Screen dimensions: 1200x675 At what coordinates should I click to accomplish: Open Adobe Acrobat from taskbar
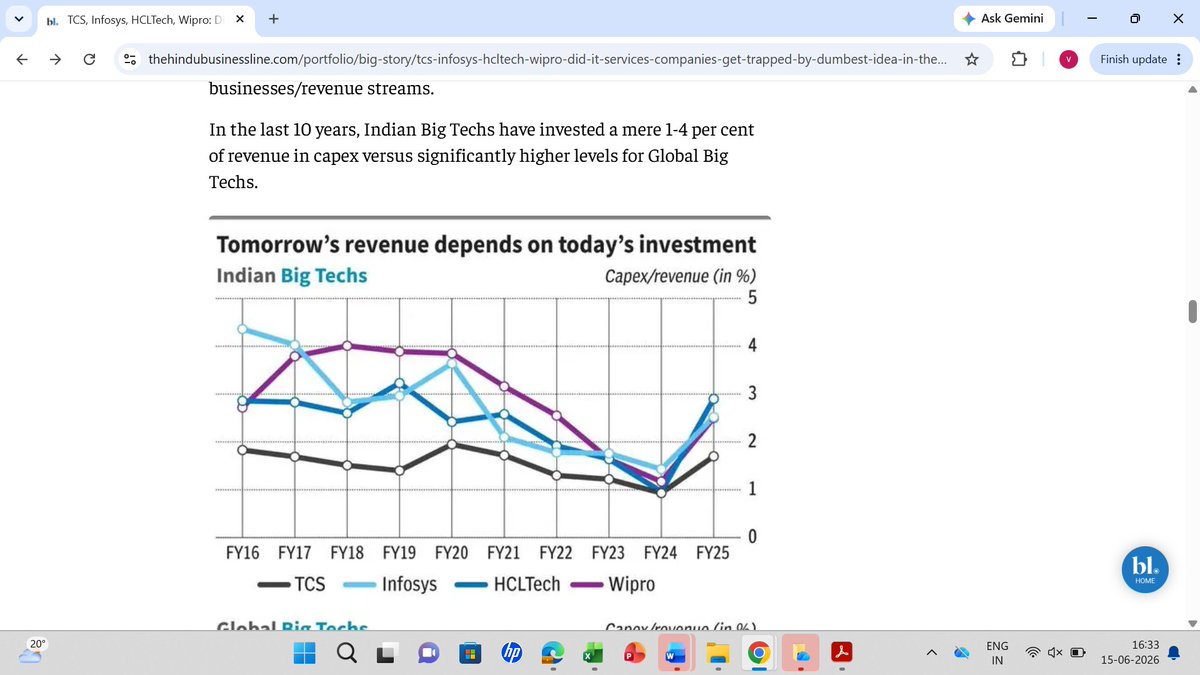click(842, 653)
